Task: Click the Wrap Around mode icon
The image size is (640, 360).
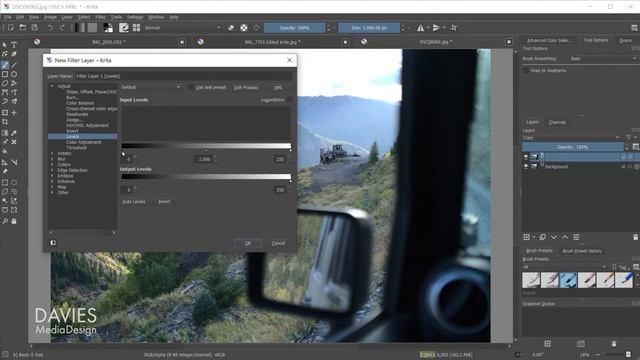Action: point(453,28)
